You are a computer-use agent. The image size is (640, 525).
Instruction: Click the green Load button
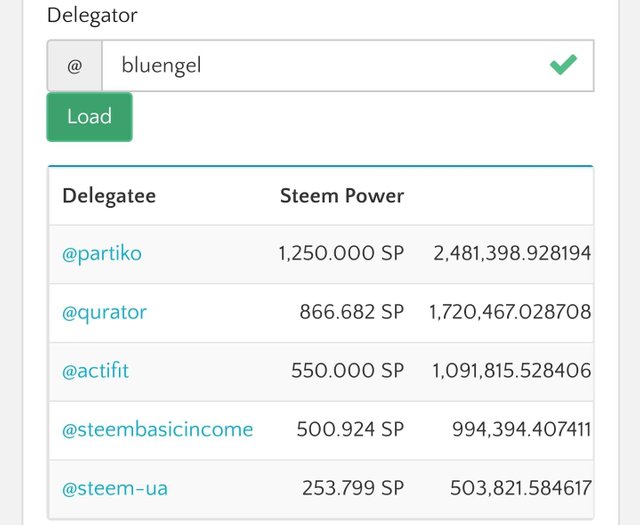point(89,117)
